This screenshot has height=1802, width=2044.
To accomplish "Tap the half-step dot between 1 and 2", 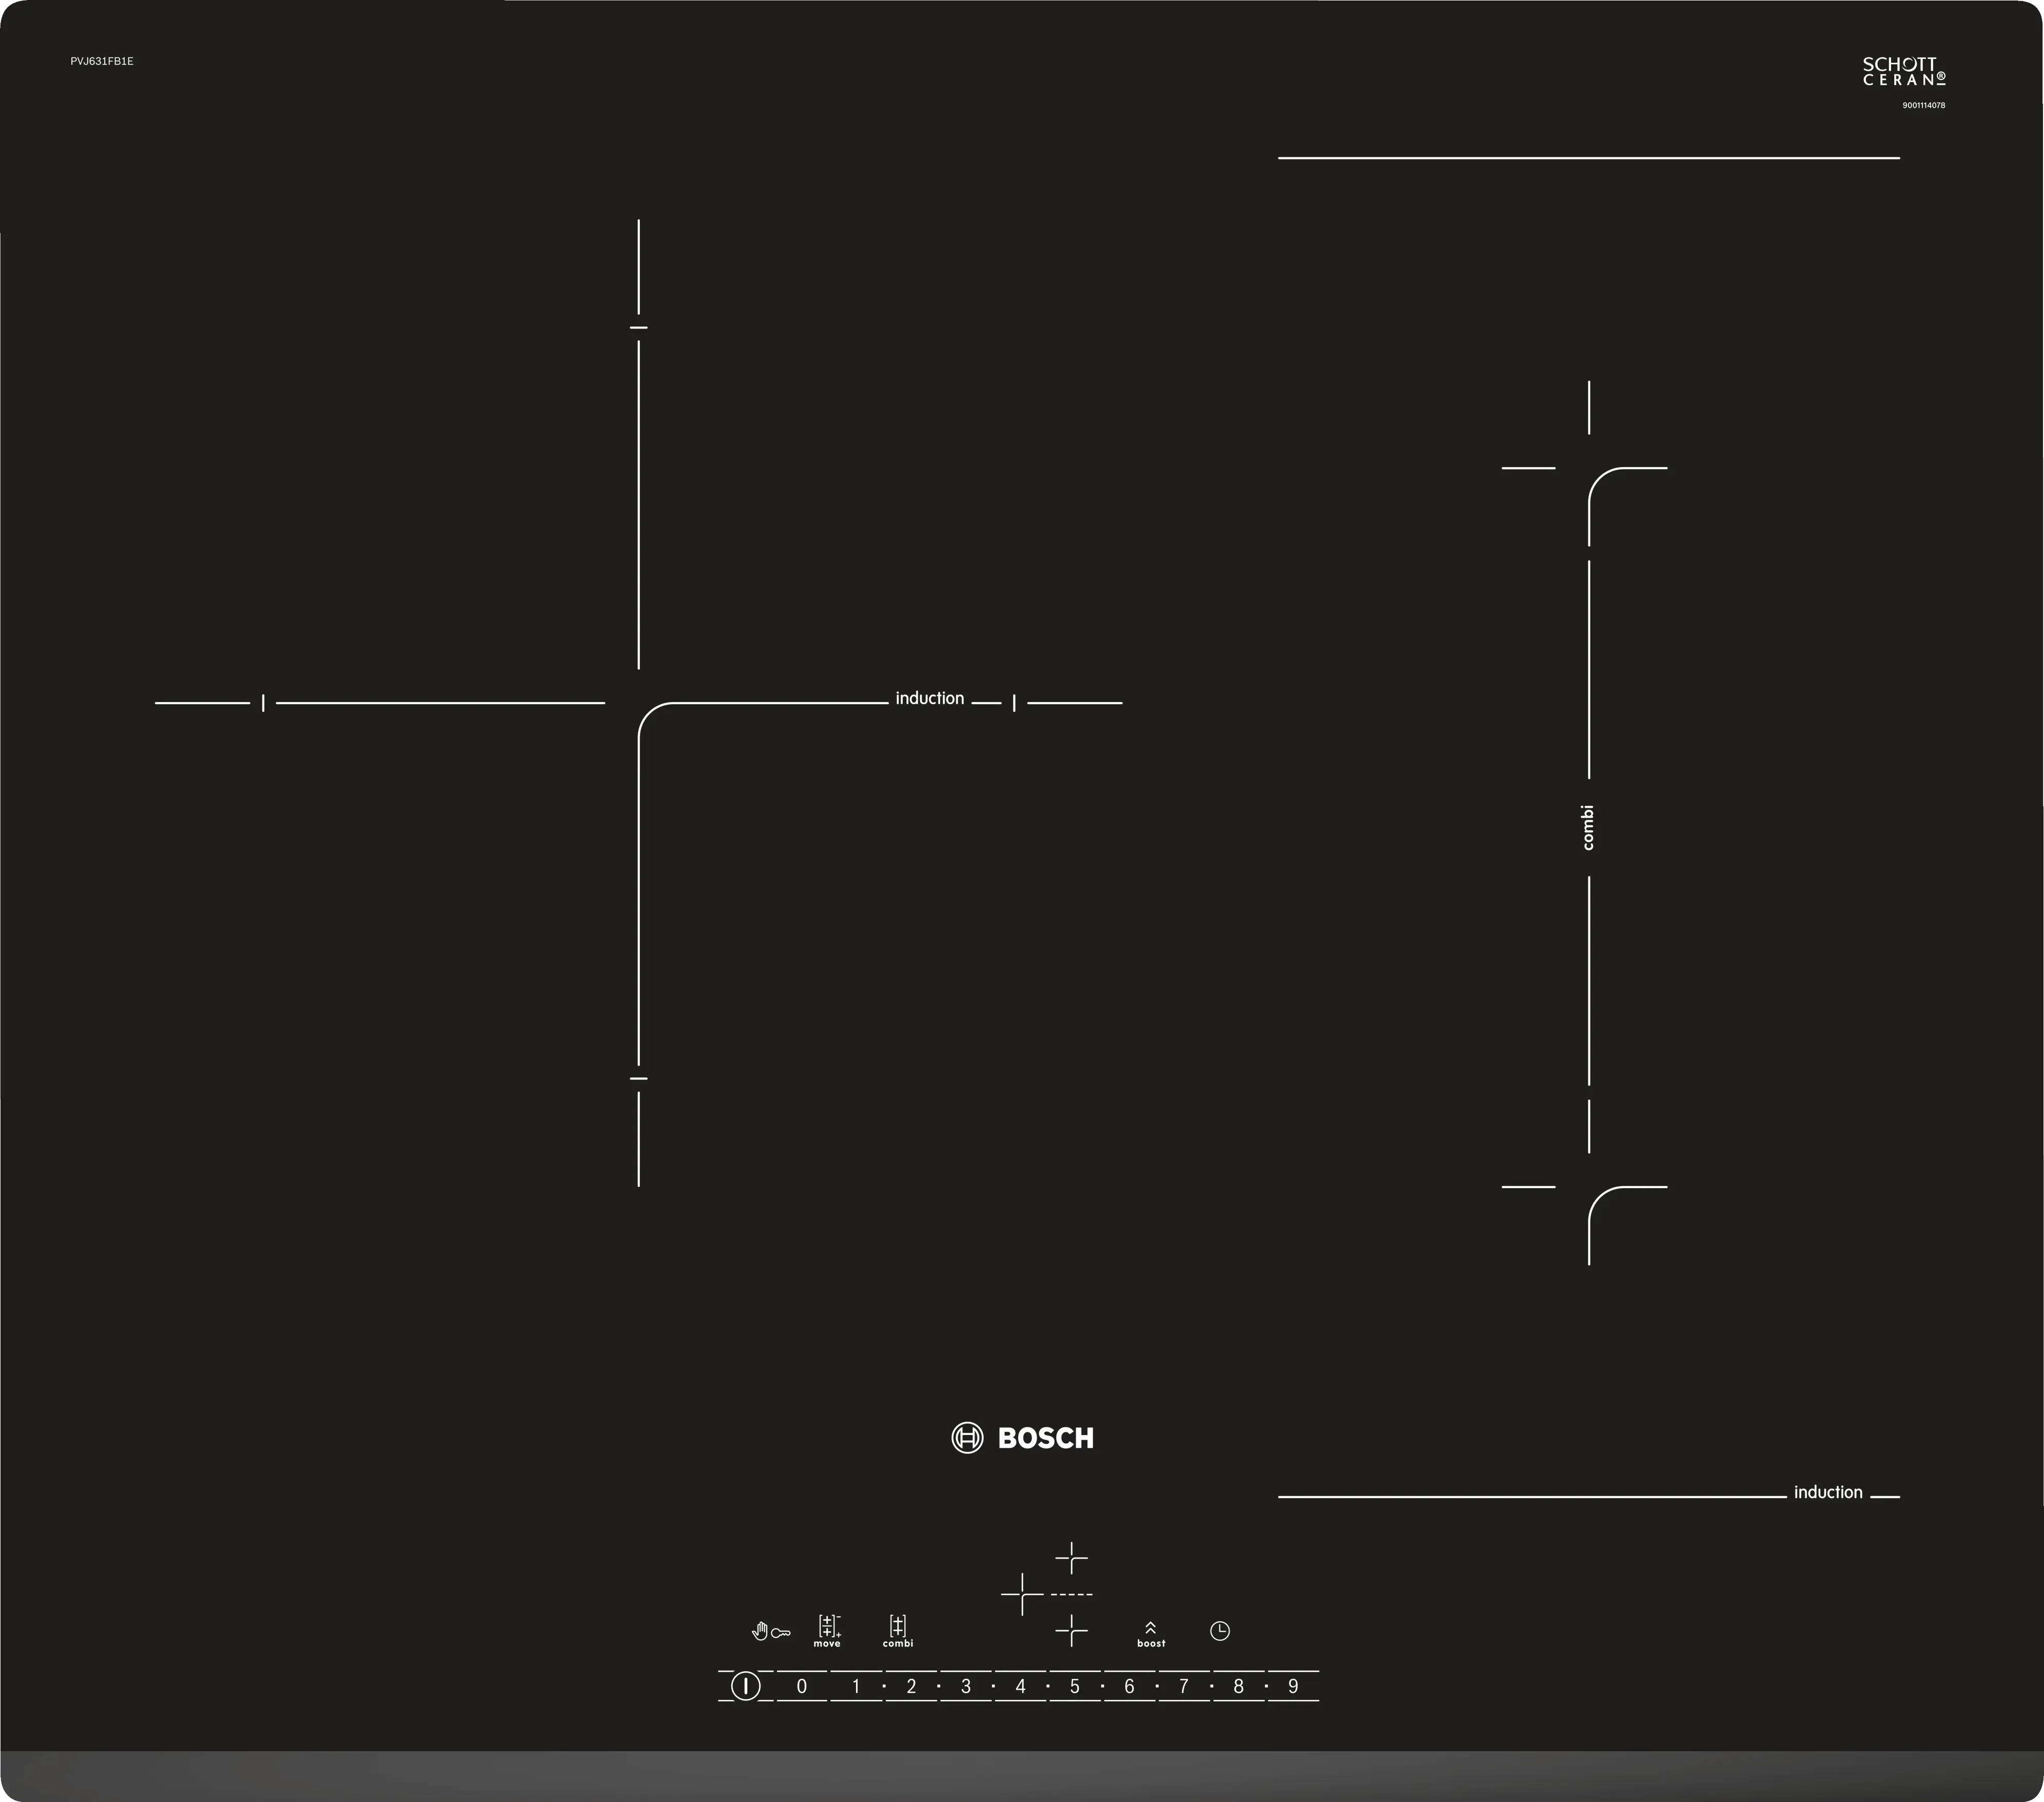I will tap(884, 1686).
